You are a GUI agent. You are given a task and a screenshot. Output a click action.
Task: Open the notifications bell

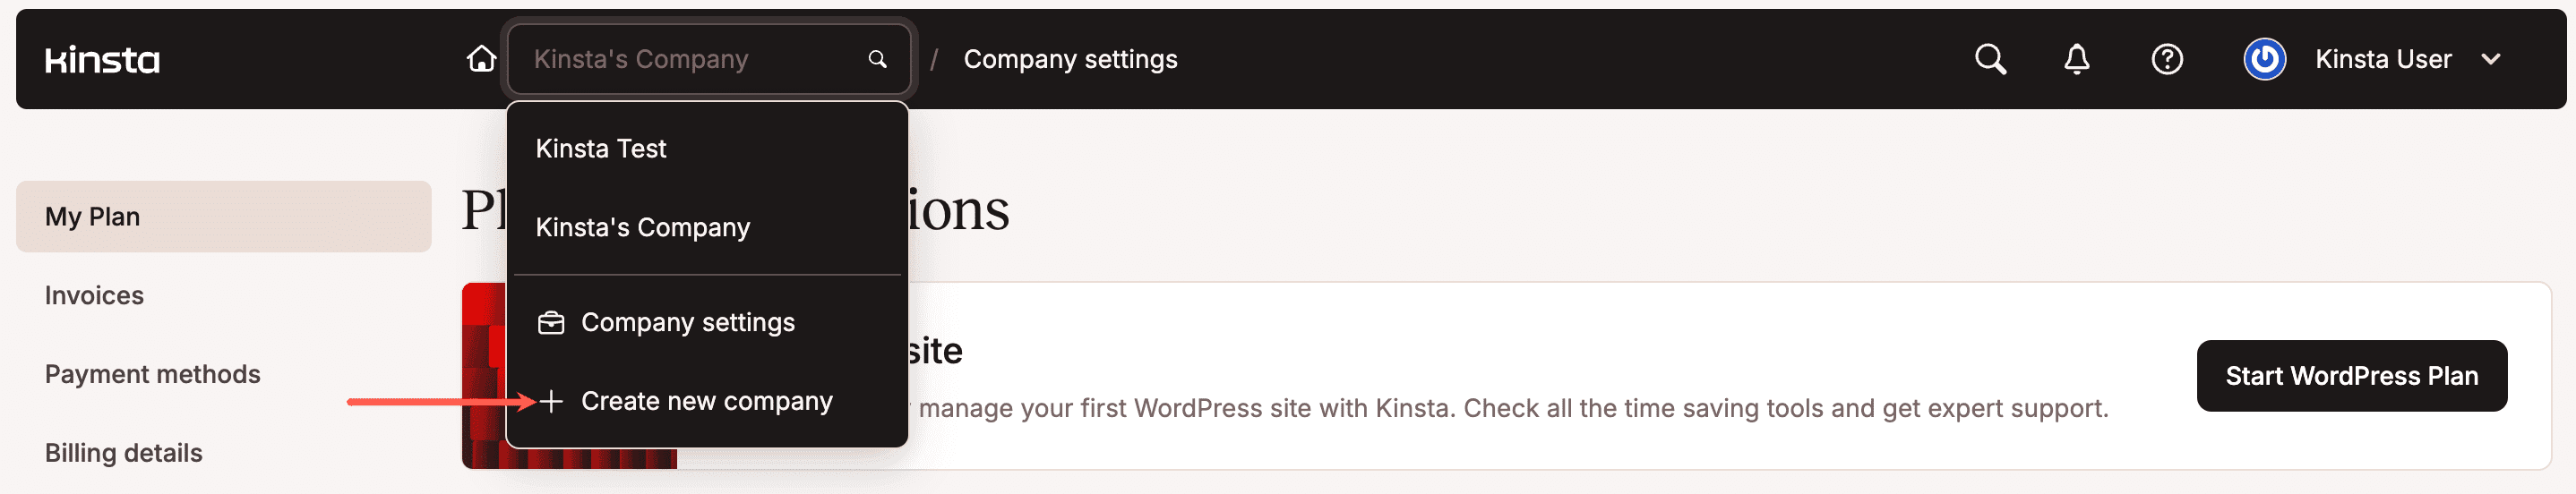click(x=2076, y=60)
